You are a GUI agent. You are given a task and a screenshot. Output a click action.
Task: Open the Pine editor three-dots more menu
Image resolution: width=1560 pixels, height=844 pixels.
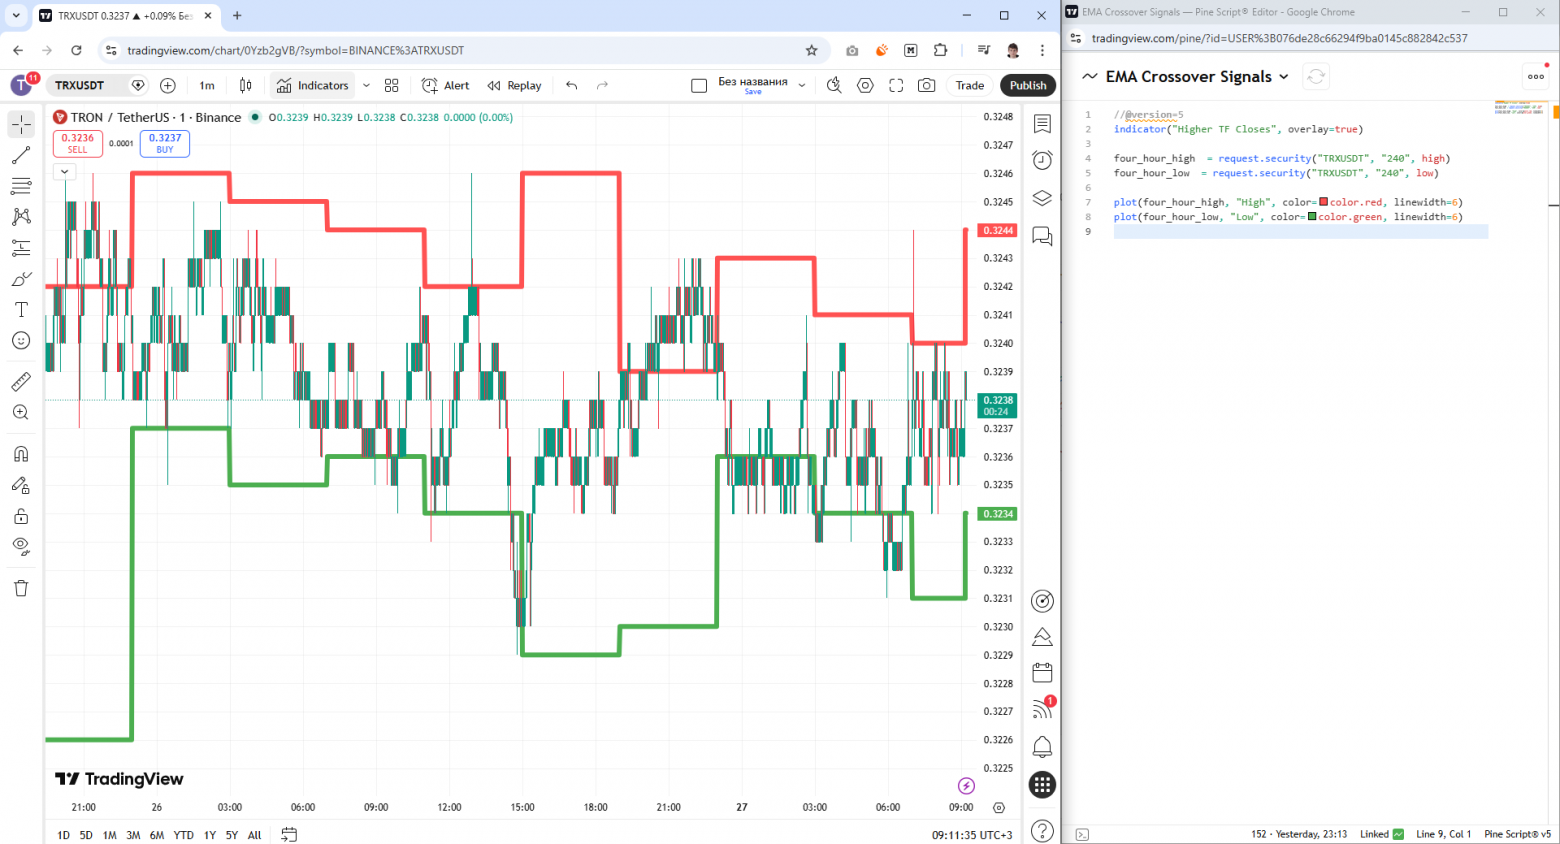pos(1536,77)
